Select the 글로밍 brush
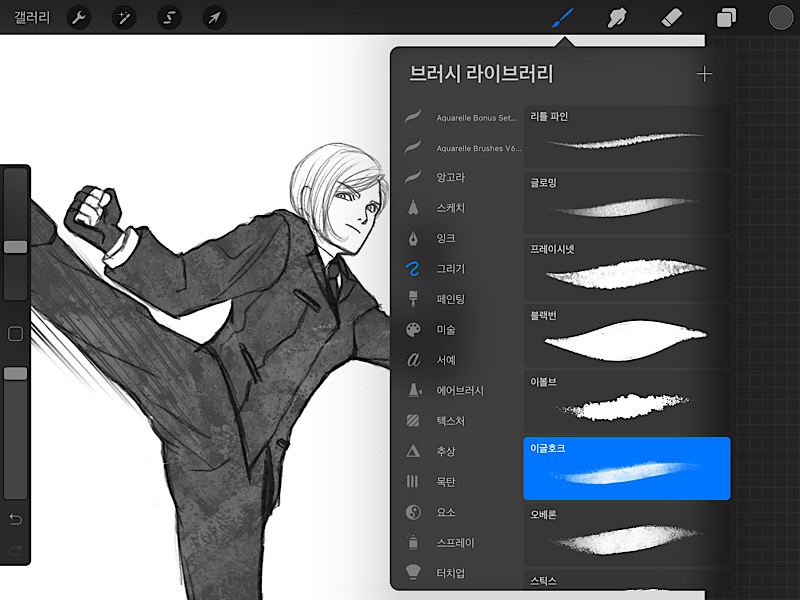 tap(627, 203)
